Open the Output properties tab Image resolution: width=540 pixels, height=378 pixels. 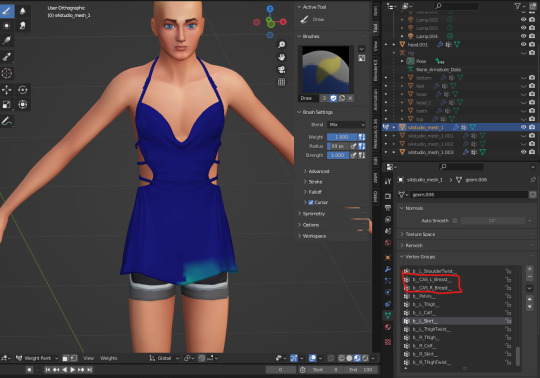point(388,208)
